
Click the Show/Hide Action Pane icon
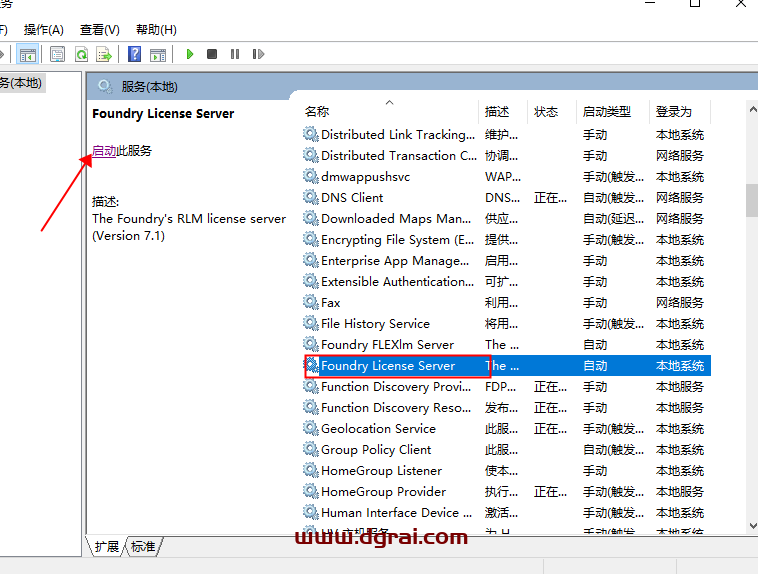tap(158, 55)
